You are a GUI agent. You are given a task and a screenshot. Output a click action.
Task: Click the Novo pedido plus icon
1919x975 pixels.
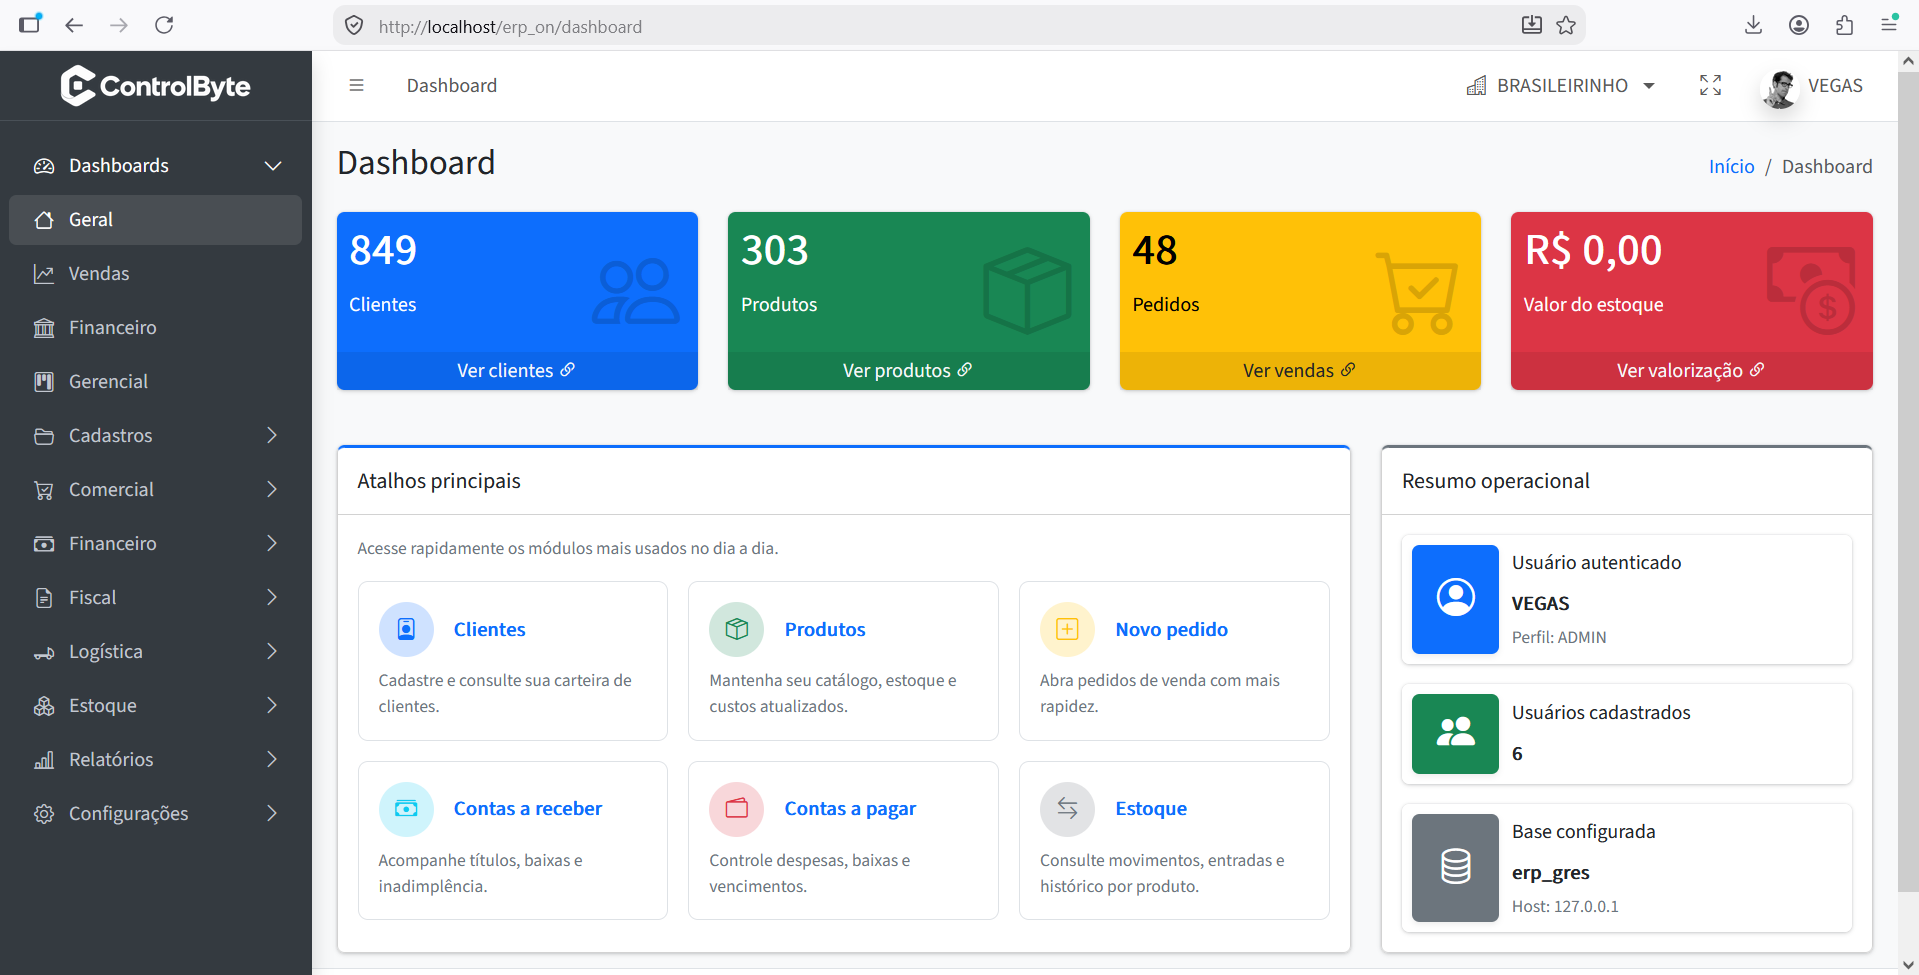pyautogui.click(x=1067, y=629)
